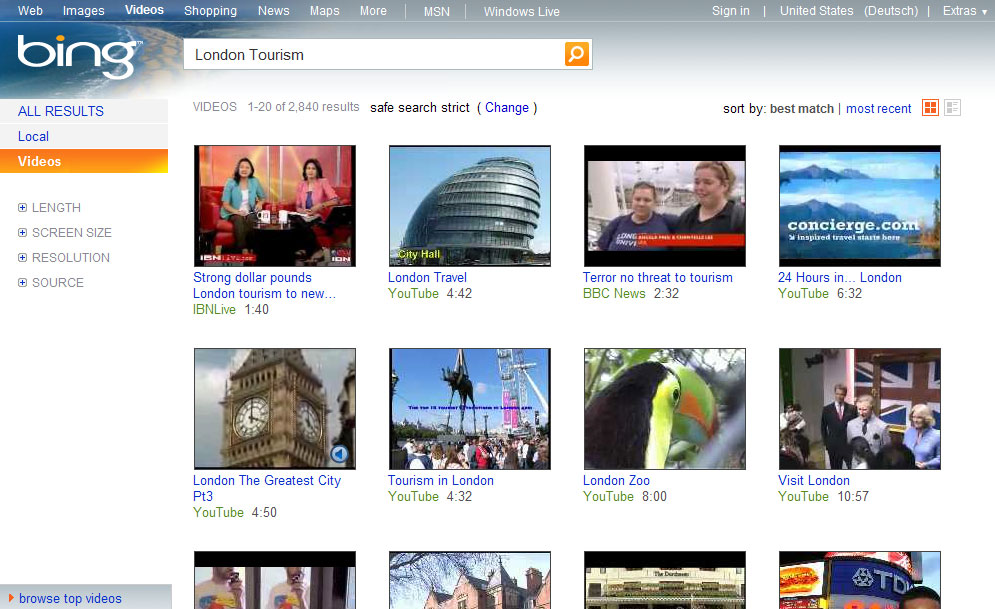Click YouTube source under London Travel
The height and width of the screenshot is (609, 995).
[413, 293]
